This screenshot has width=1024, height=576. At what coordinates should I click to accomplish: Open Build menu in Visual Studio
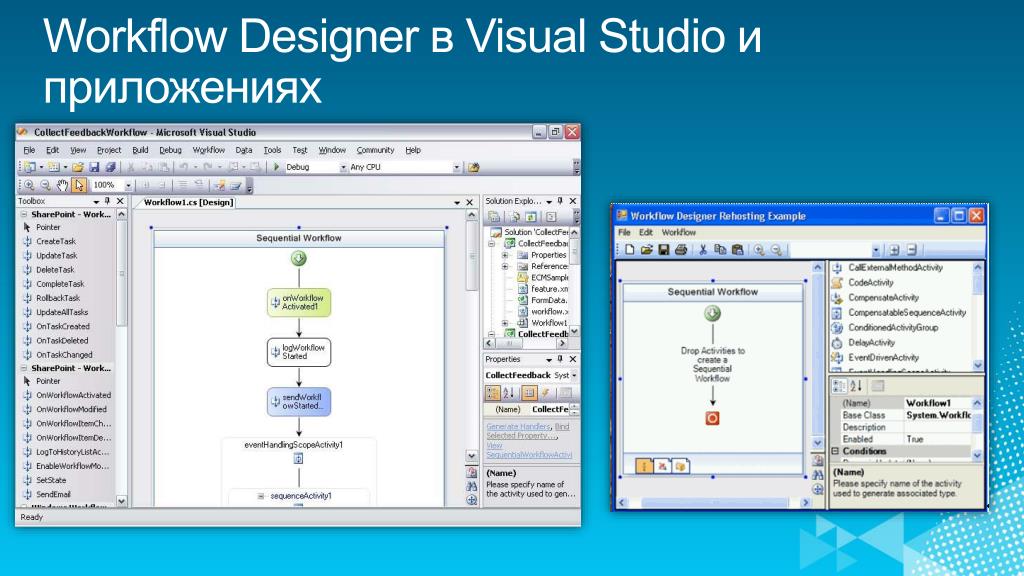point(140,150)
